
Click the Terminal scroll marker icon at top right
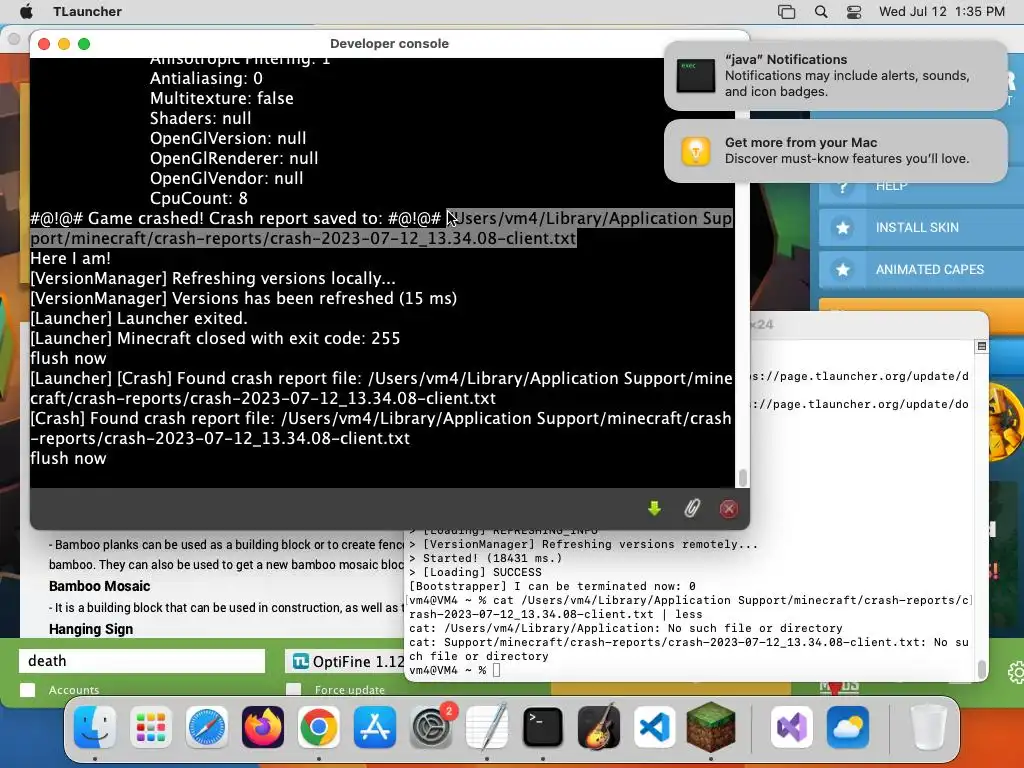(981, 346)
